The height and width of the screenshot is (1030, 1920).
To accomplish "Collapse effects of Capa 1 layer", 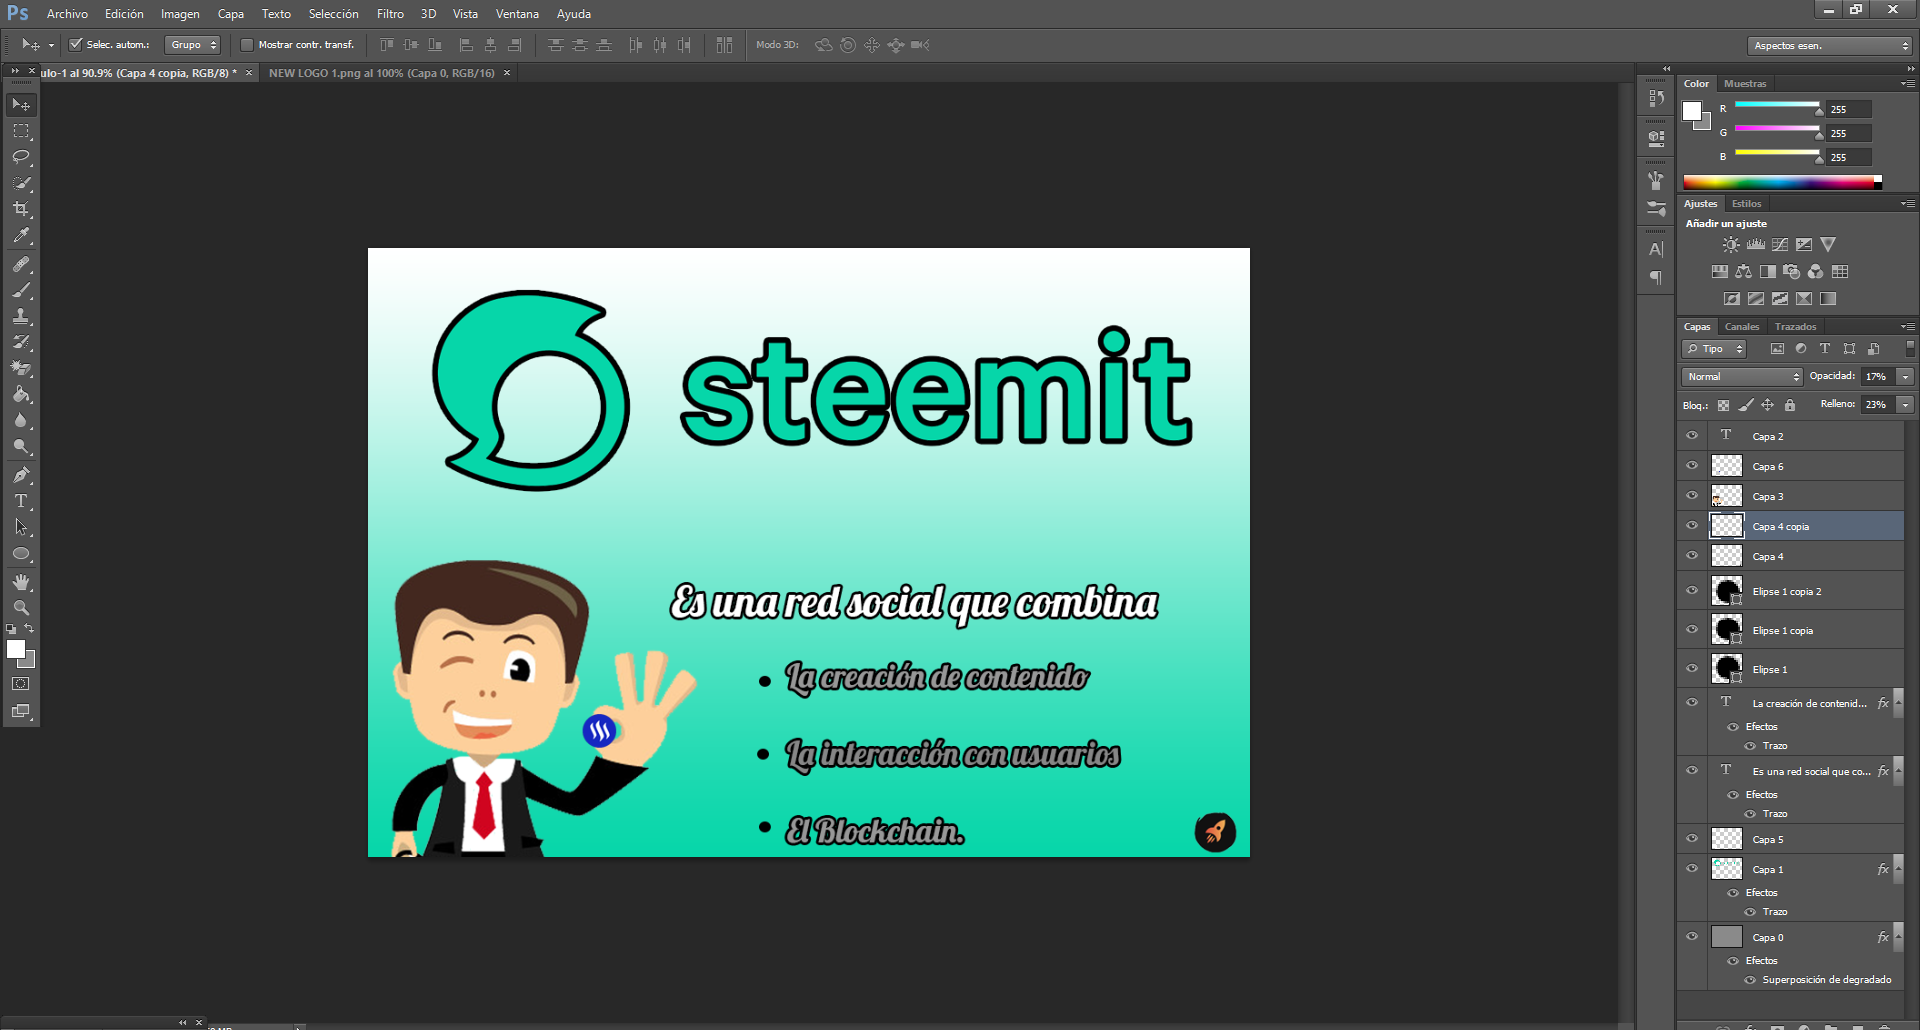I will [1898, 869].
